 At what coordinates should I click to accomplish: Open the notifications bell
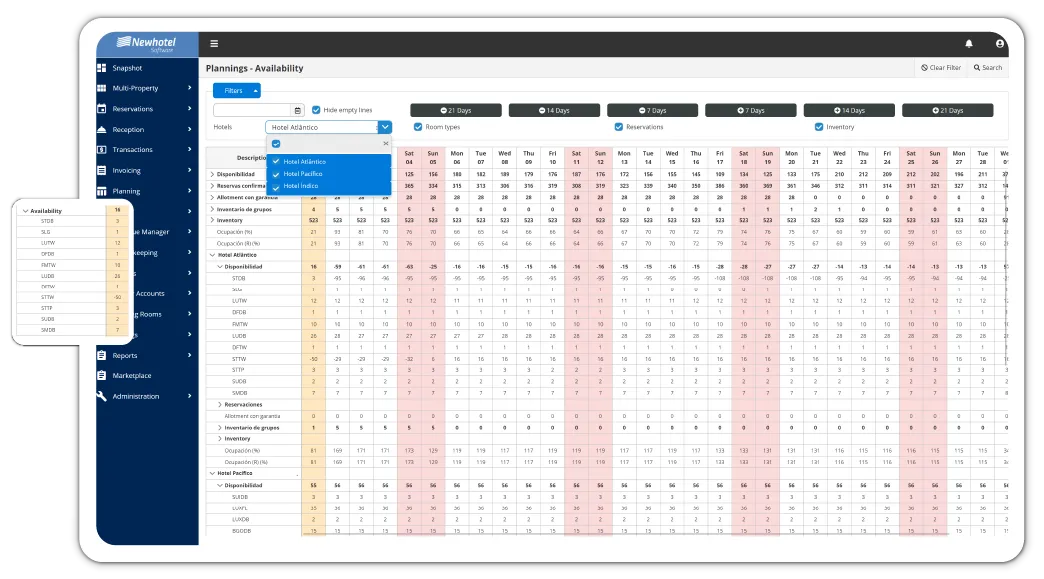tap(969, 44)
